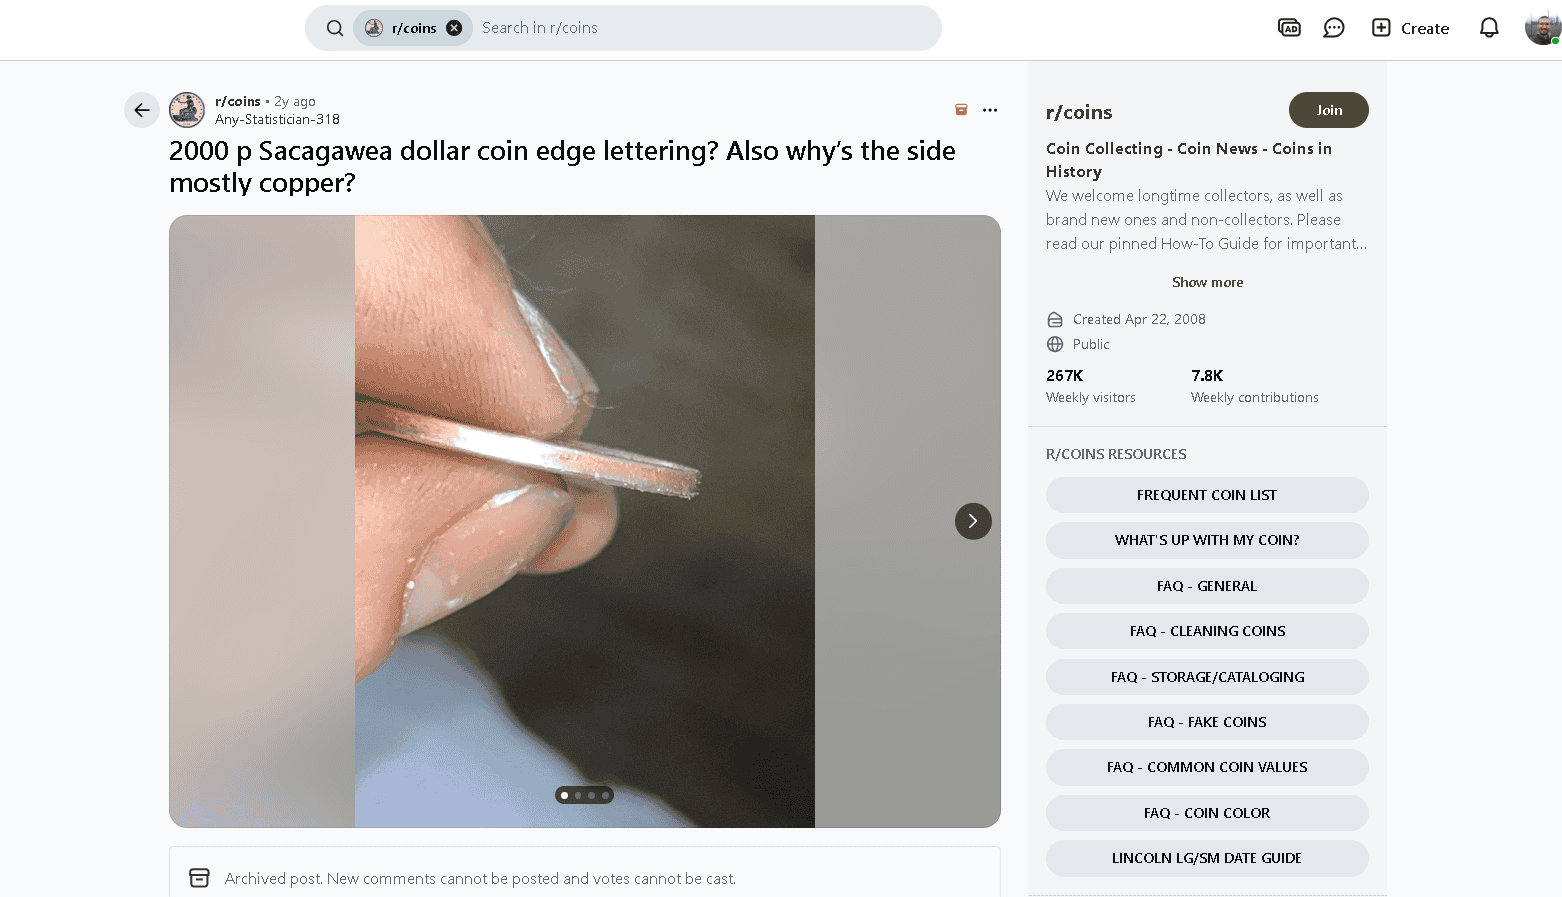Viewport: 1562px width, 897px height.
Task: Open FAQ - CLEANING COINS resource
Action: click(x=1207, y=631)
